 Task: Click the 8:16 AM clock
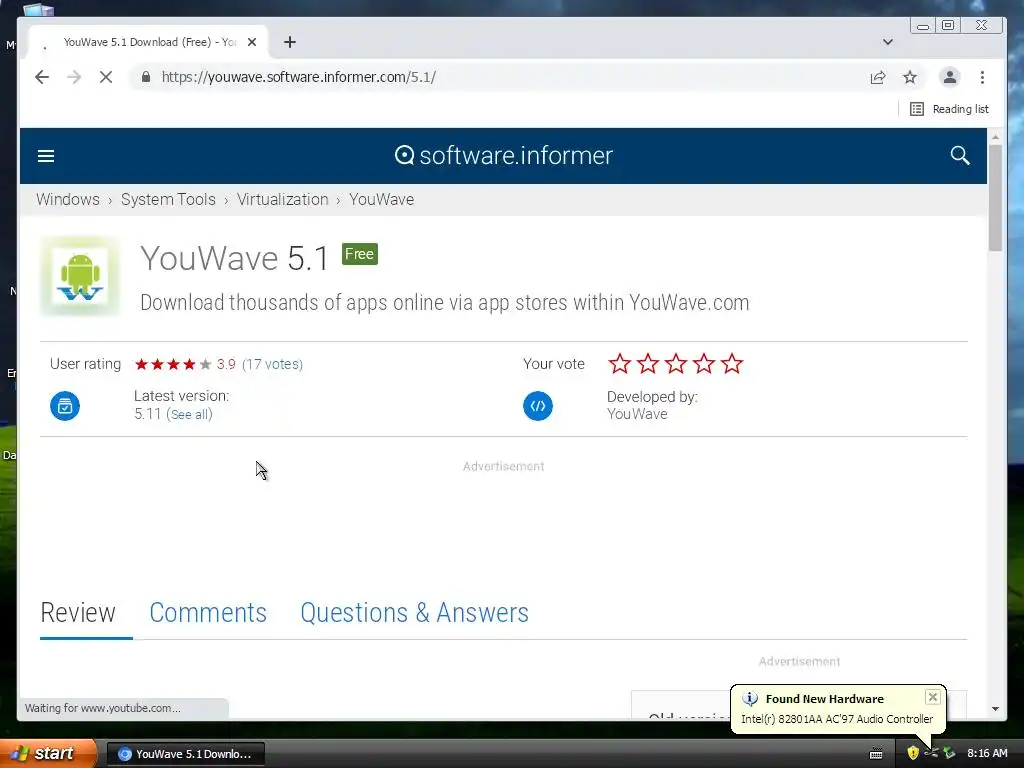pos(987,753)
